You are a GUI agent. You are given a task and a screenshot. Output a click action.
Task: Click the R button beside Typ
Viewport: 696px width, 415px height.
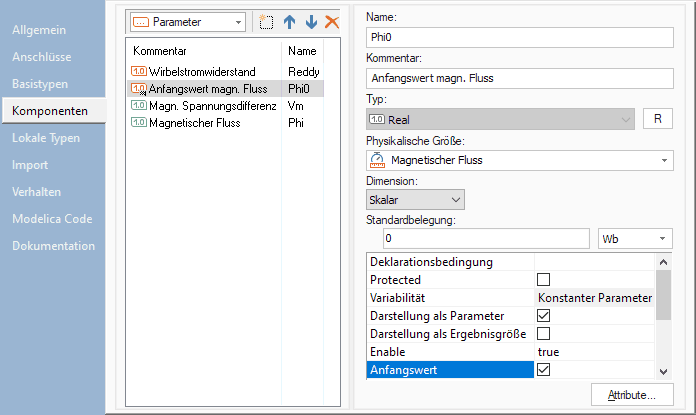(x=657, y=119)
